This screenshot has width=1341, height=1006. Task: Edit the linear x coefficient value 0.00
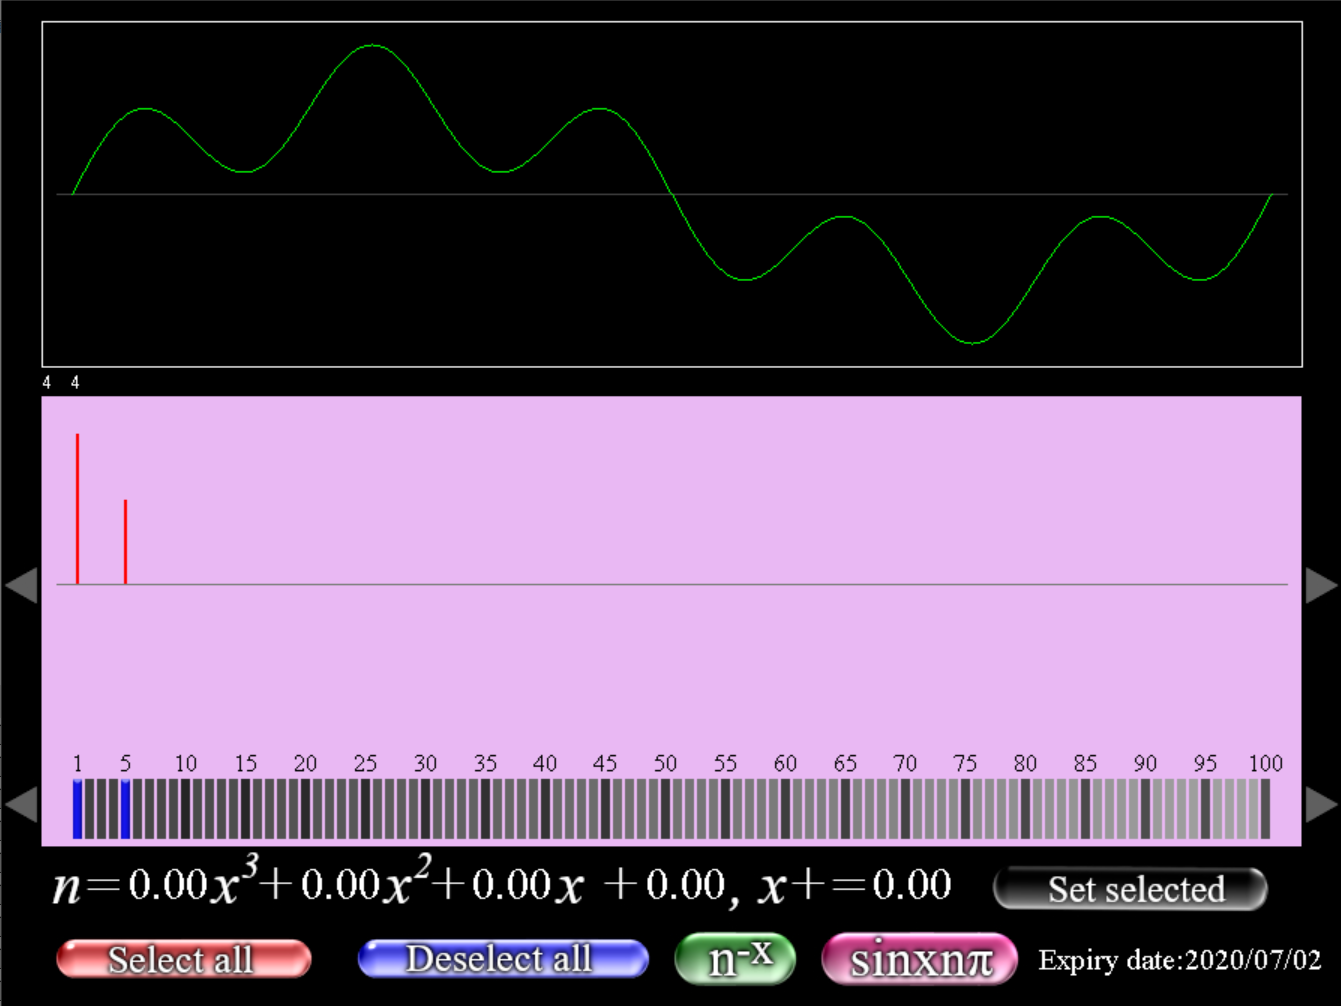point(511,885)
